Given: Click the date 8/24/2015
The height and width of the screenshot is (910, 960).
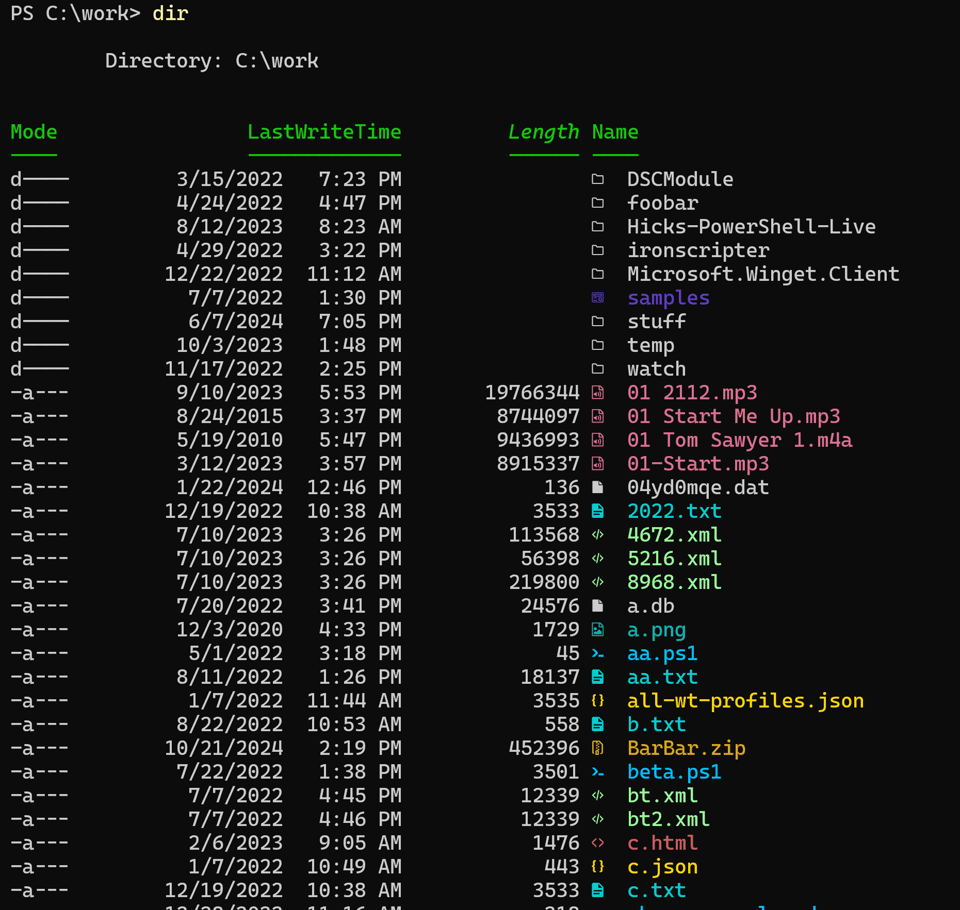Looking at the screenshot, I should pyautogui.click(x=230, y=416).
